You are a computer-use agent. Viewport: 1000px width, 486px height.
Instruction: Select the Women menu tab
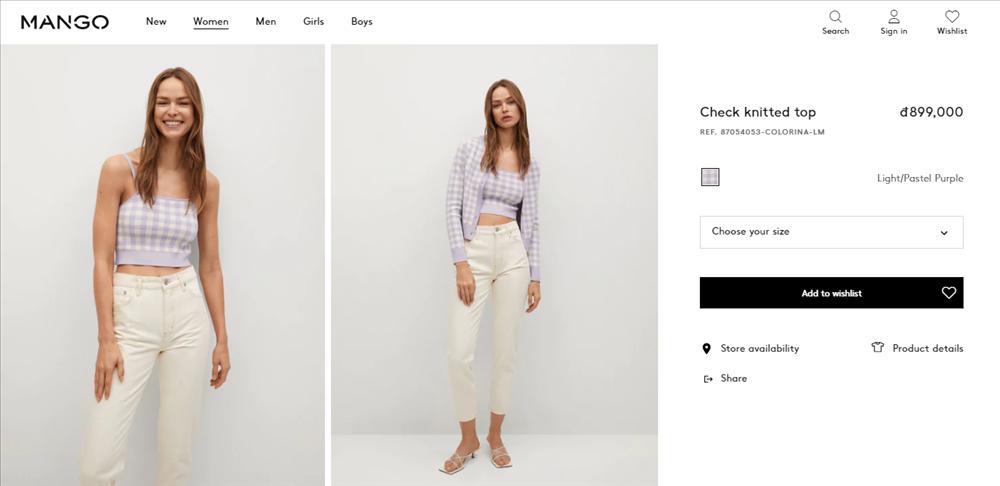coord(211,22)
